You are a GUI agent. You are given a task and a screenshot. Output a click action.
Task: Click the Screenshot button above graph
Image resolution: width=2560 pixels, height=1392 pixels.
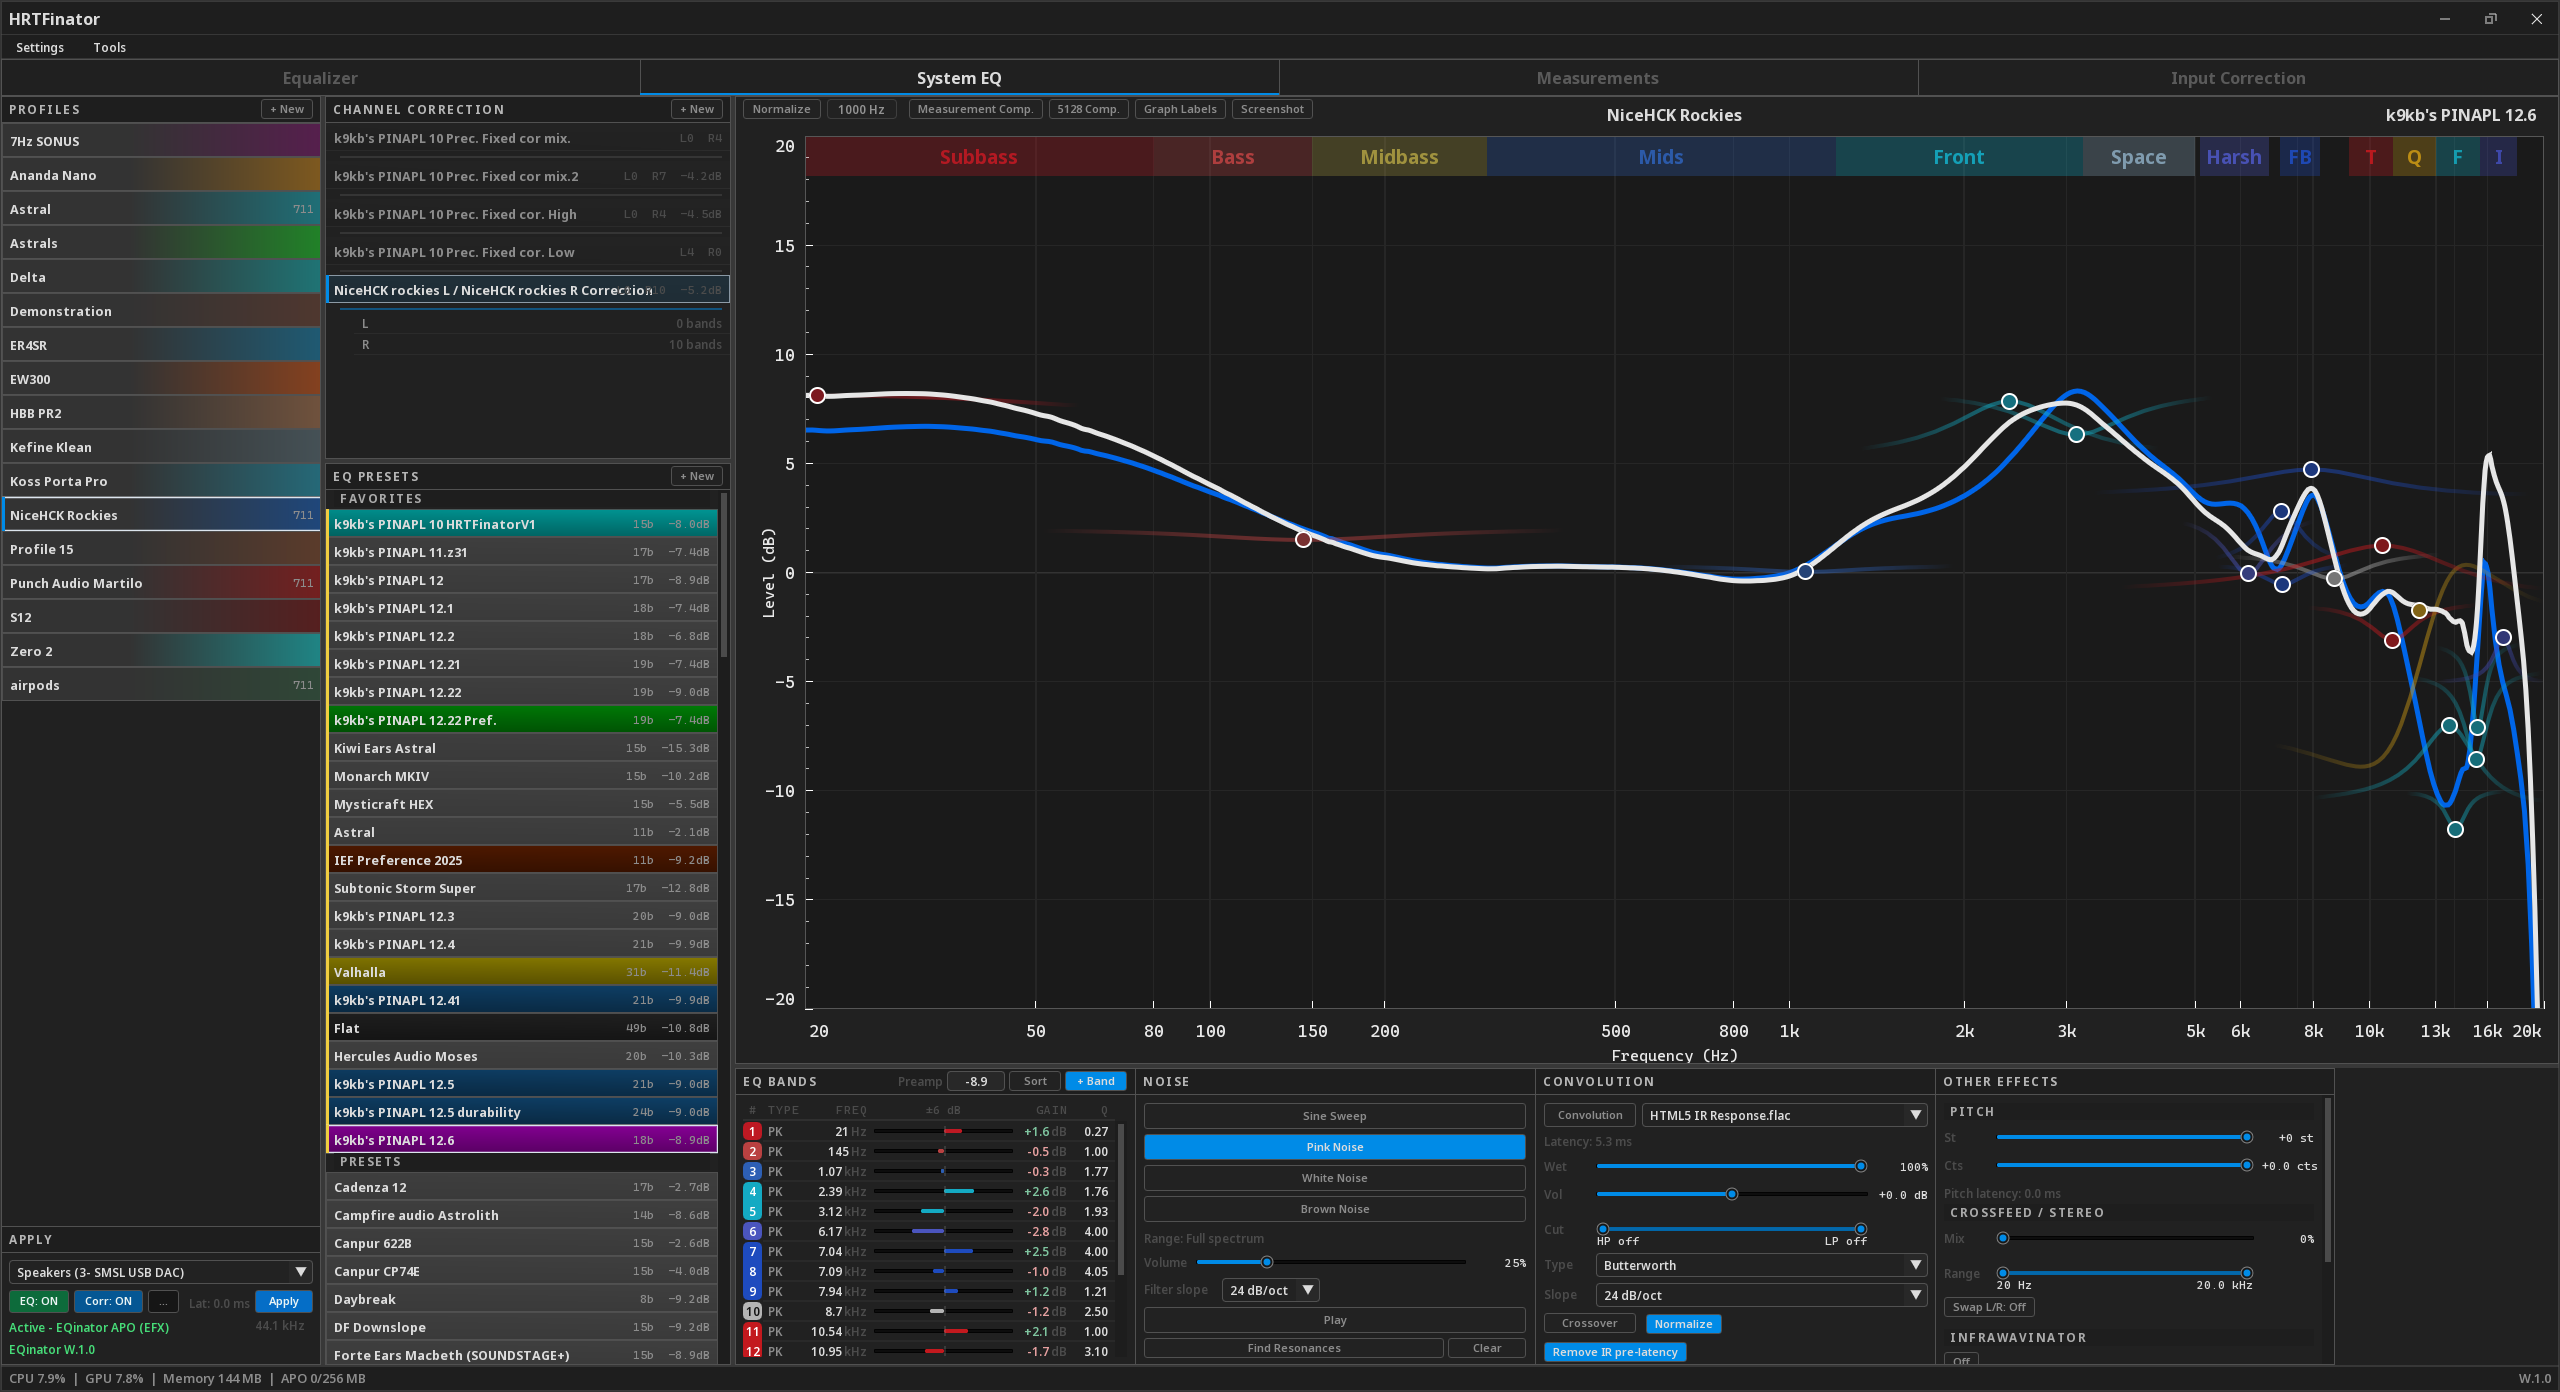(x=1272, y=109)
